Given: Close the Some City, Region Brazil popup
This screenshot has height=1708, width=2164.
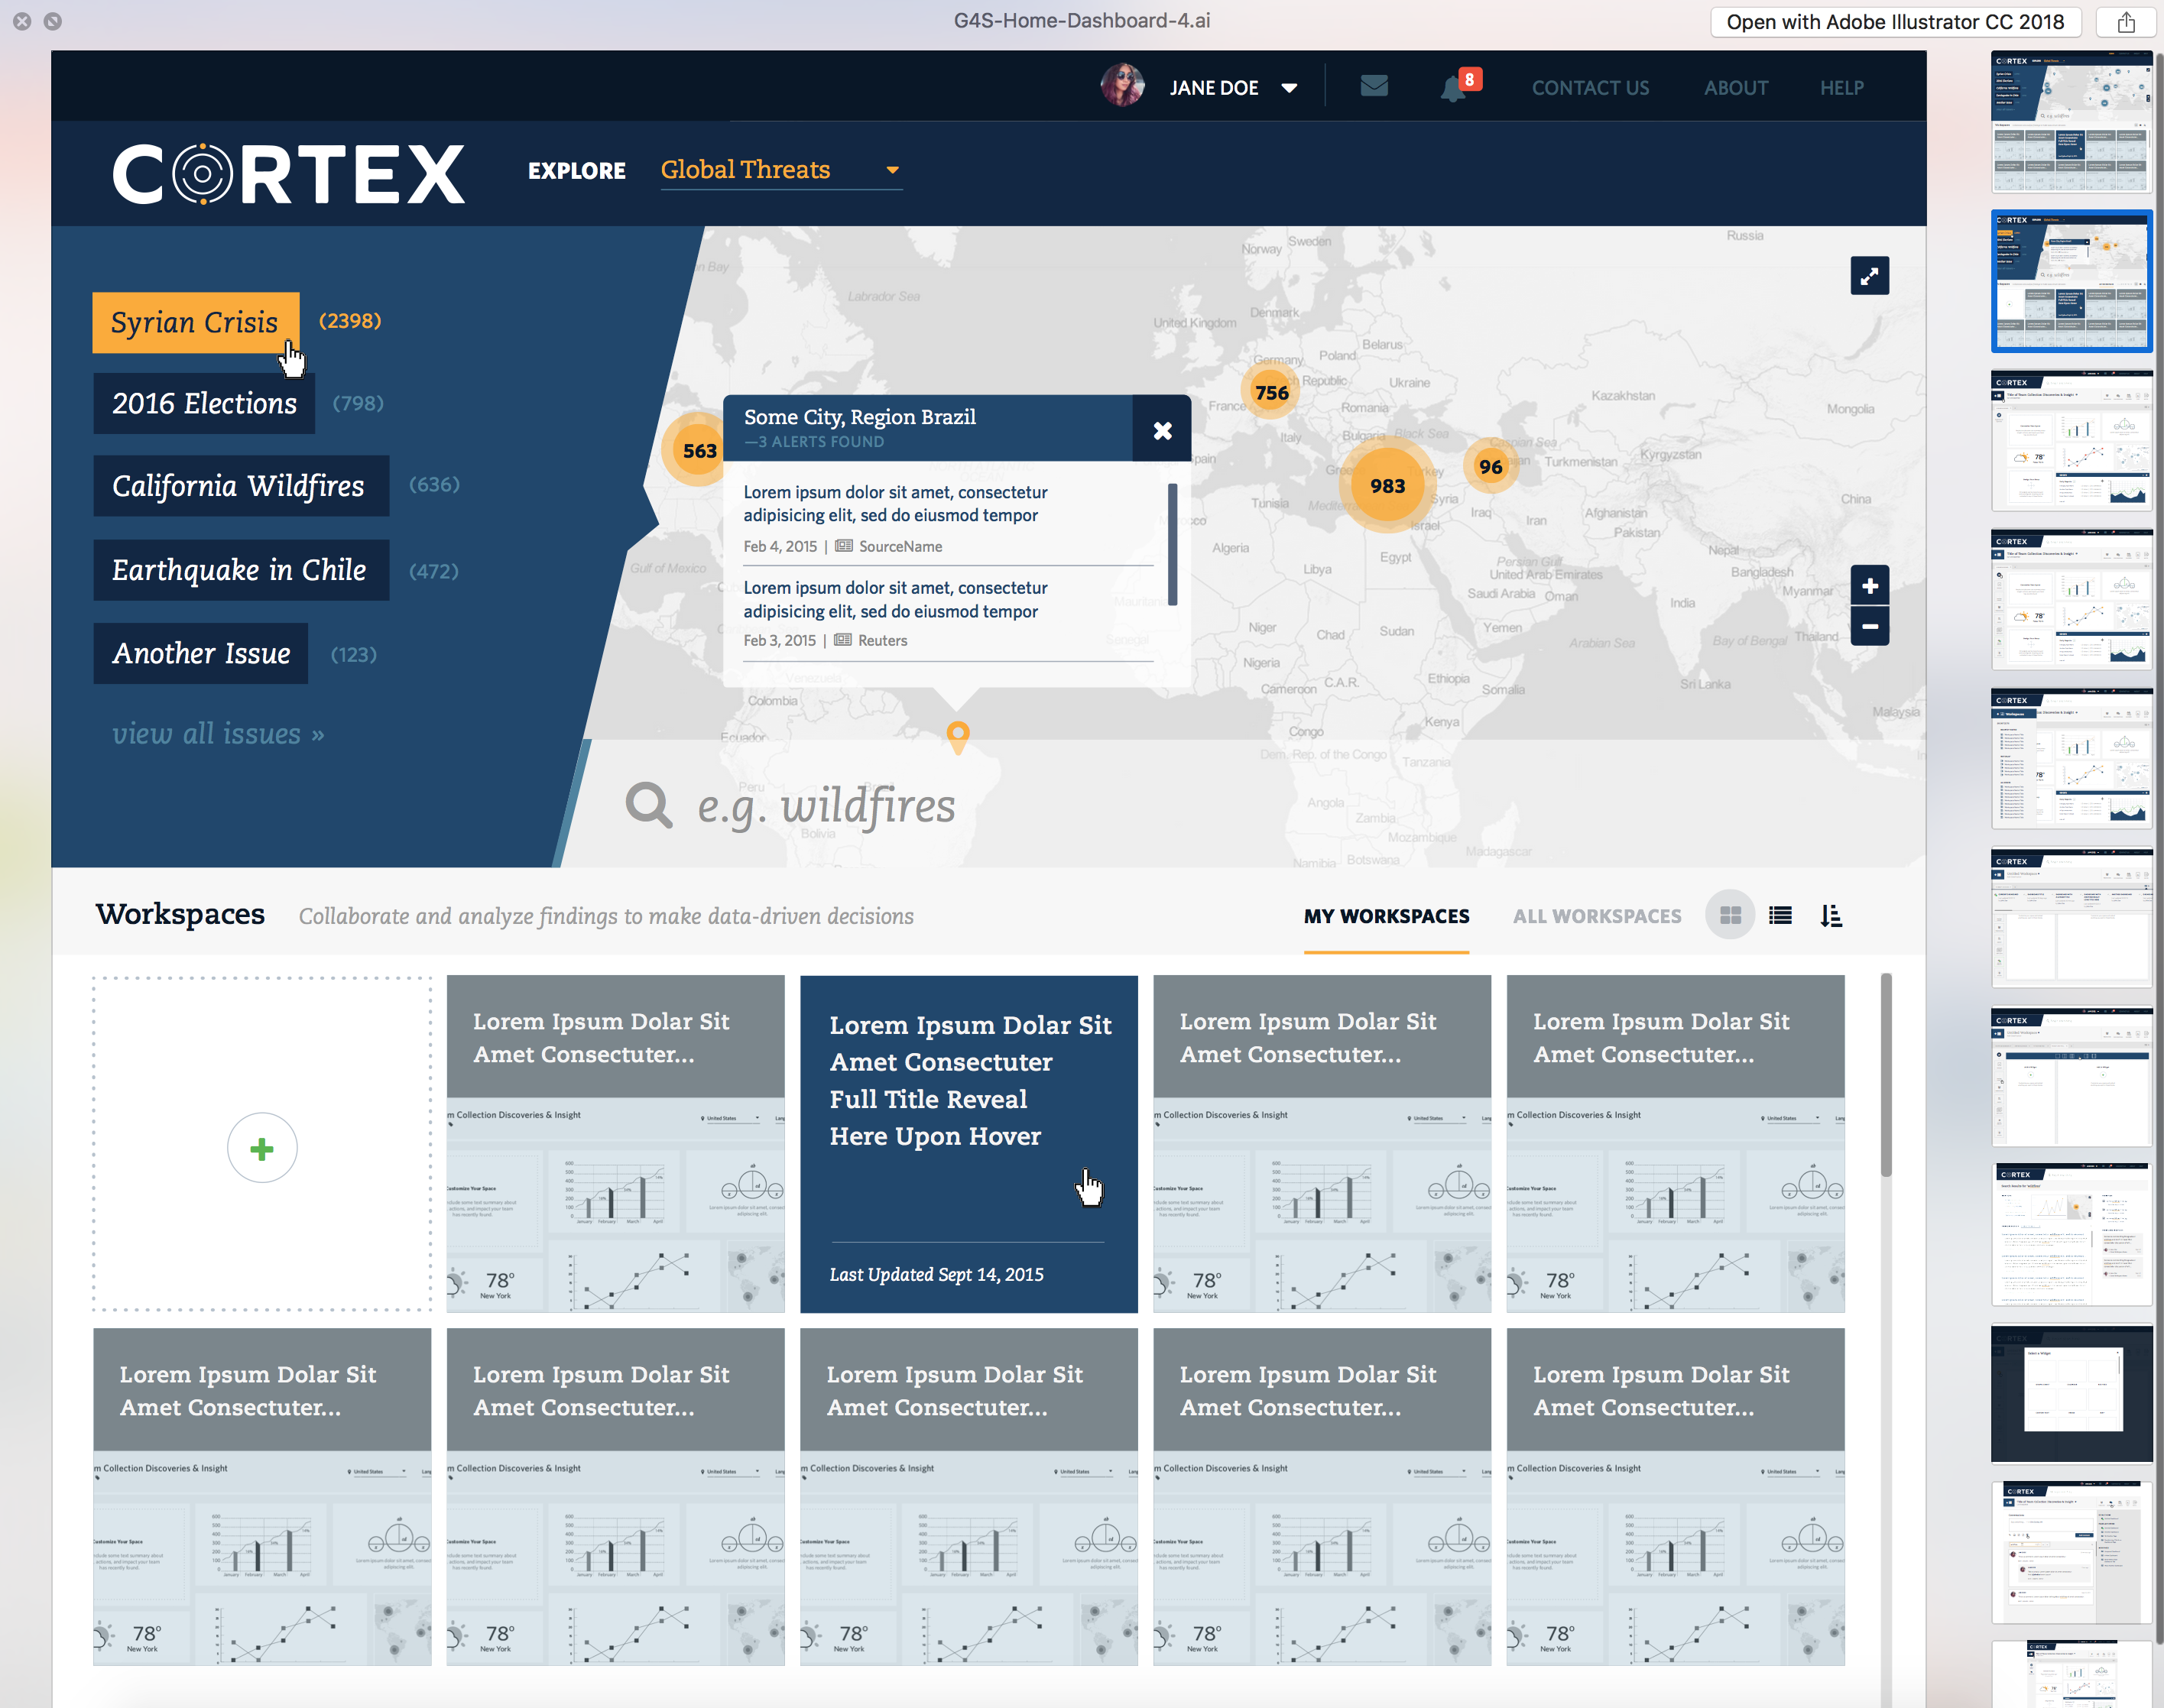Looking at the screenshot, I should coord(1162,430).
